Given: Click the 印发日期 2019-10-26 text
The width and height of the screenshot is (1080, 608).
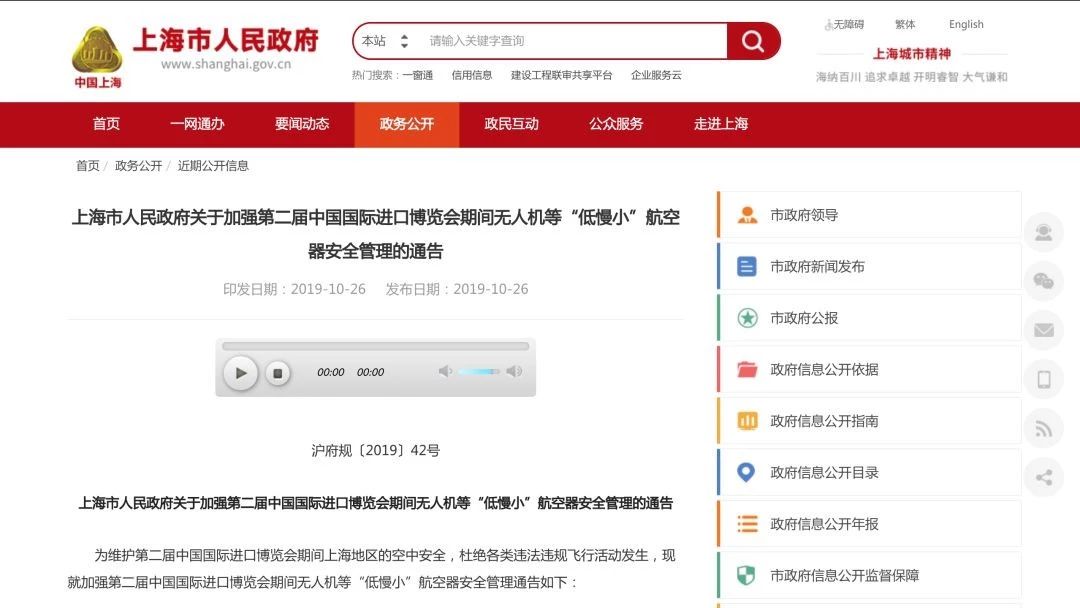Looking at the screenshot, I should pos(294,289).
